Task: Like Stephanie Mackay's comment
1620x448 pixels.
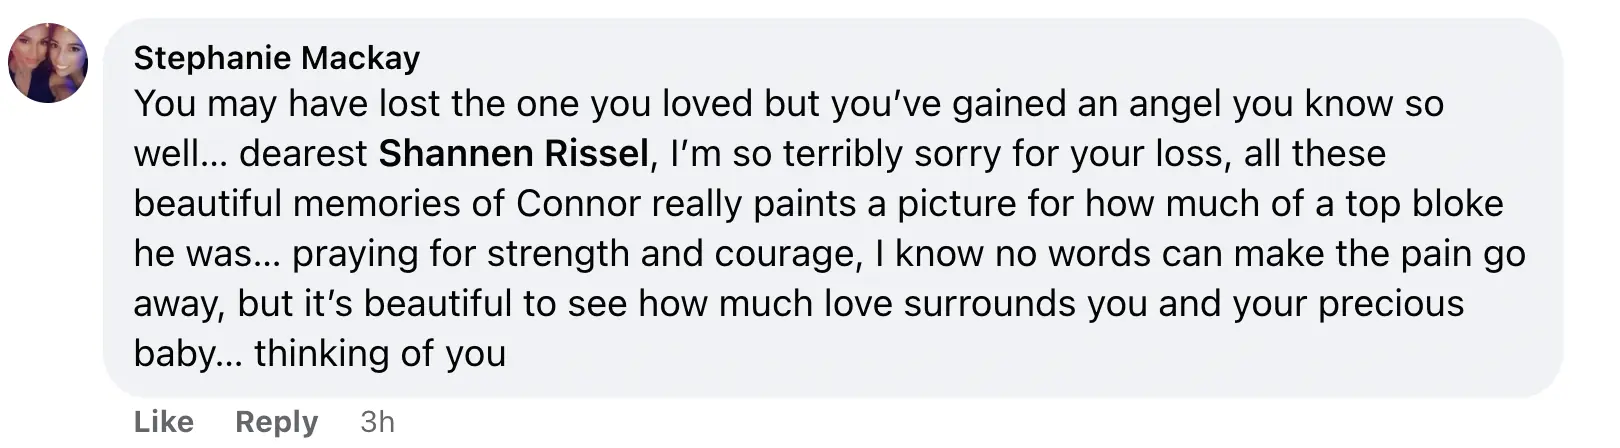Action: 163,422
